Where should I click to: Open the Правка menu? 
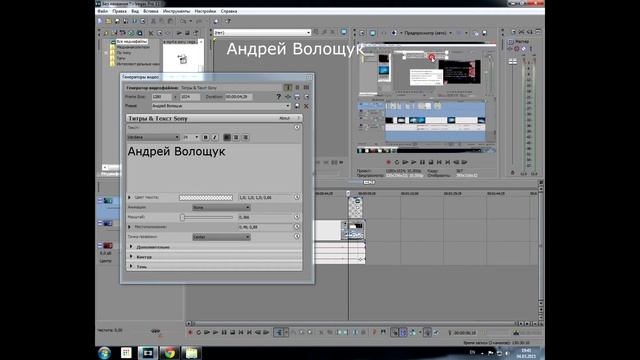[119, 11]
